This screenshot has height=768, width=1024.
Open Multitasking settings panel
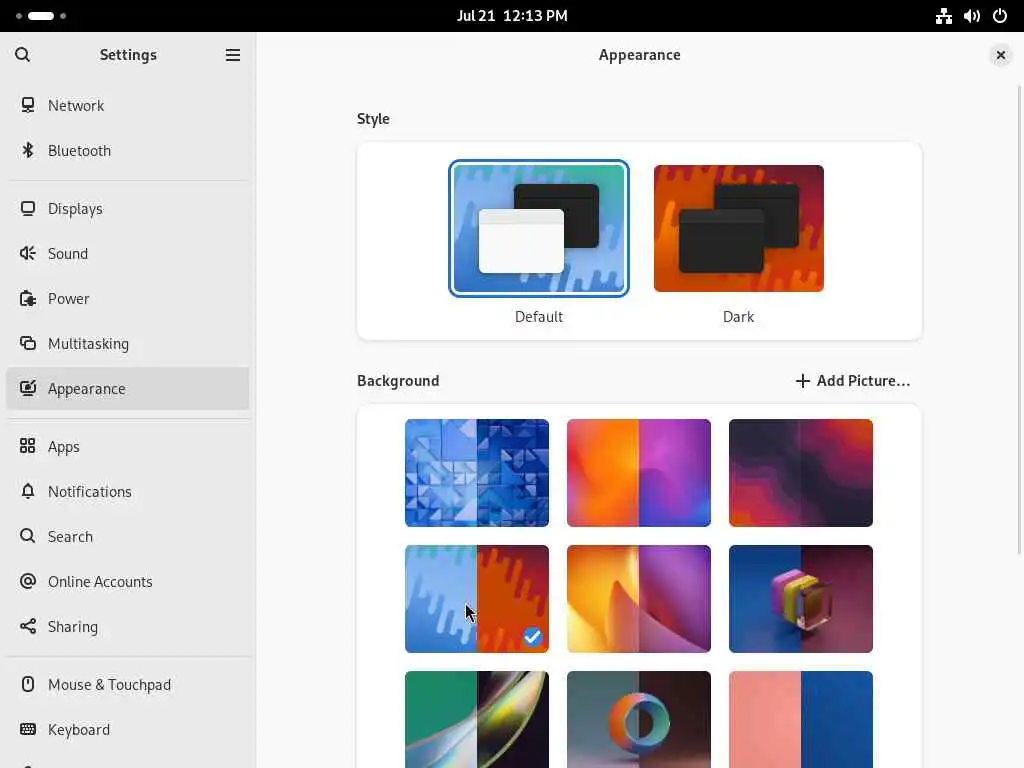[x=128, y=344]
